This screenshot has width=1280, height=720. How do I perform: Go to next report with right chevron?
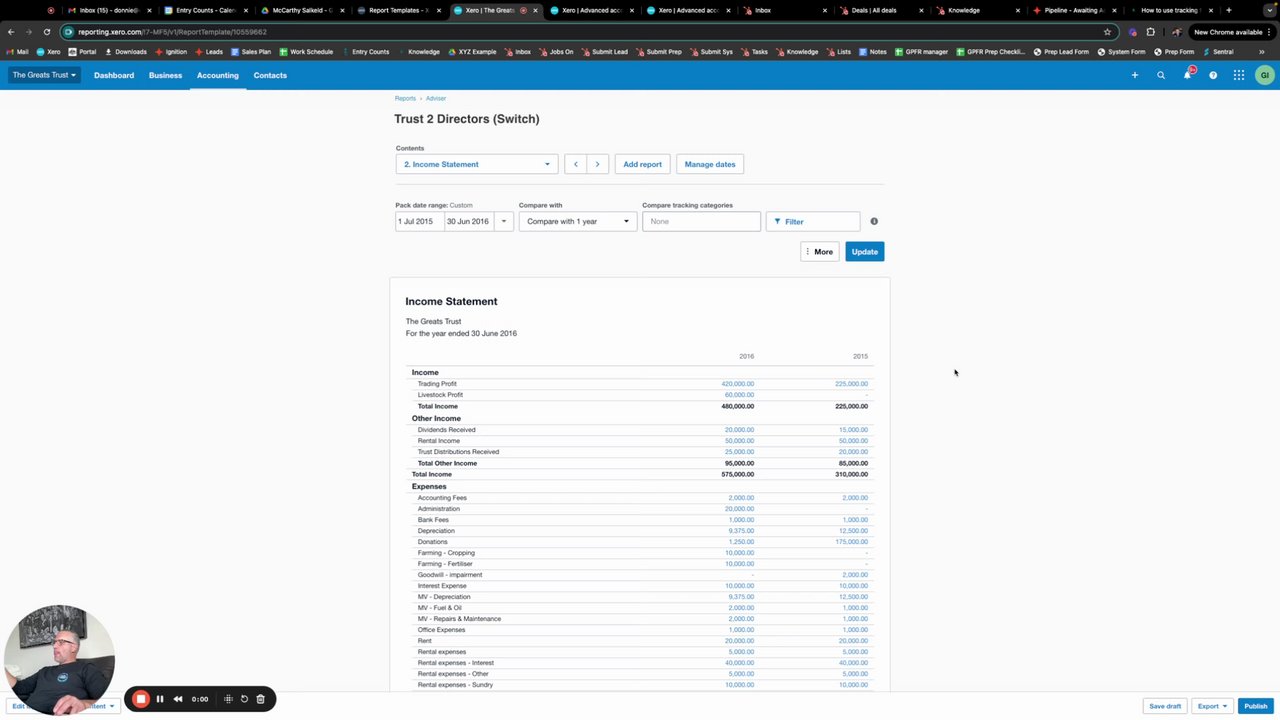point(597,164)
